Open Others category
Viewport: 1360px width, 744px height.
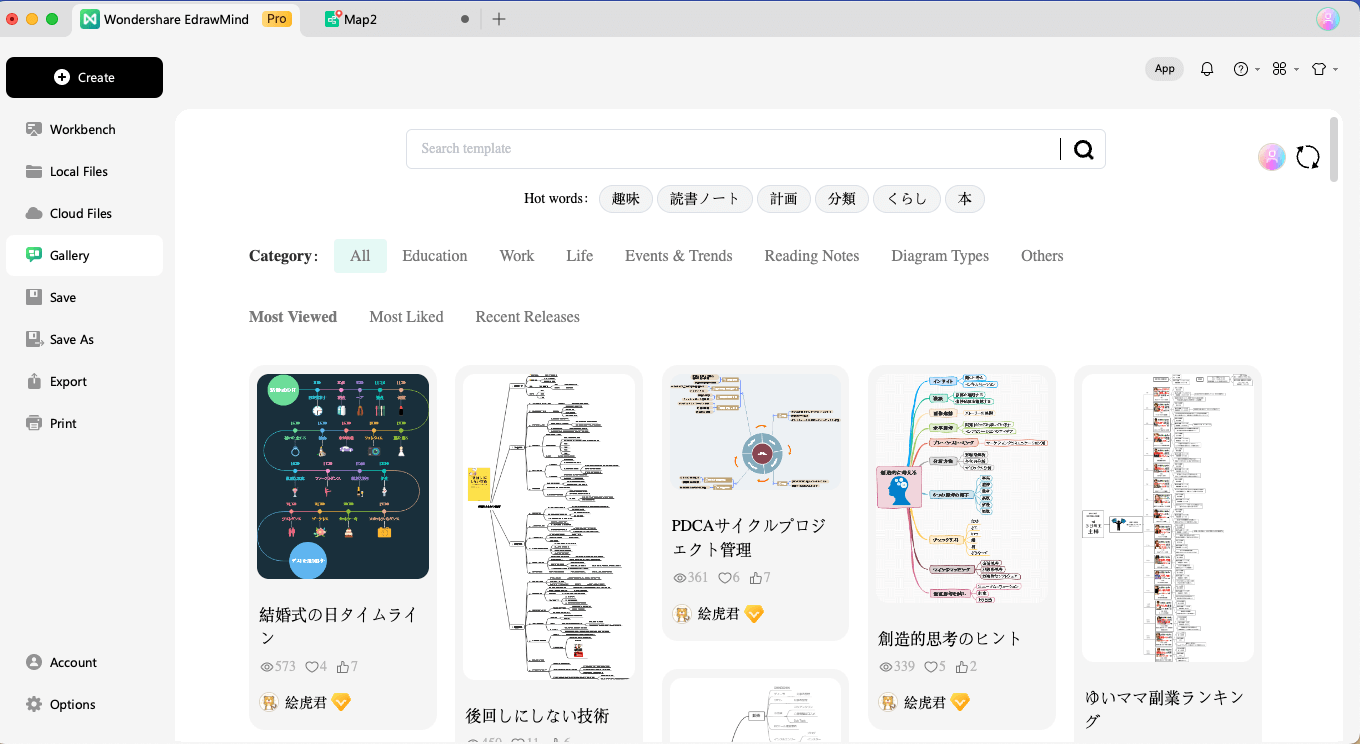[1042, 256]
